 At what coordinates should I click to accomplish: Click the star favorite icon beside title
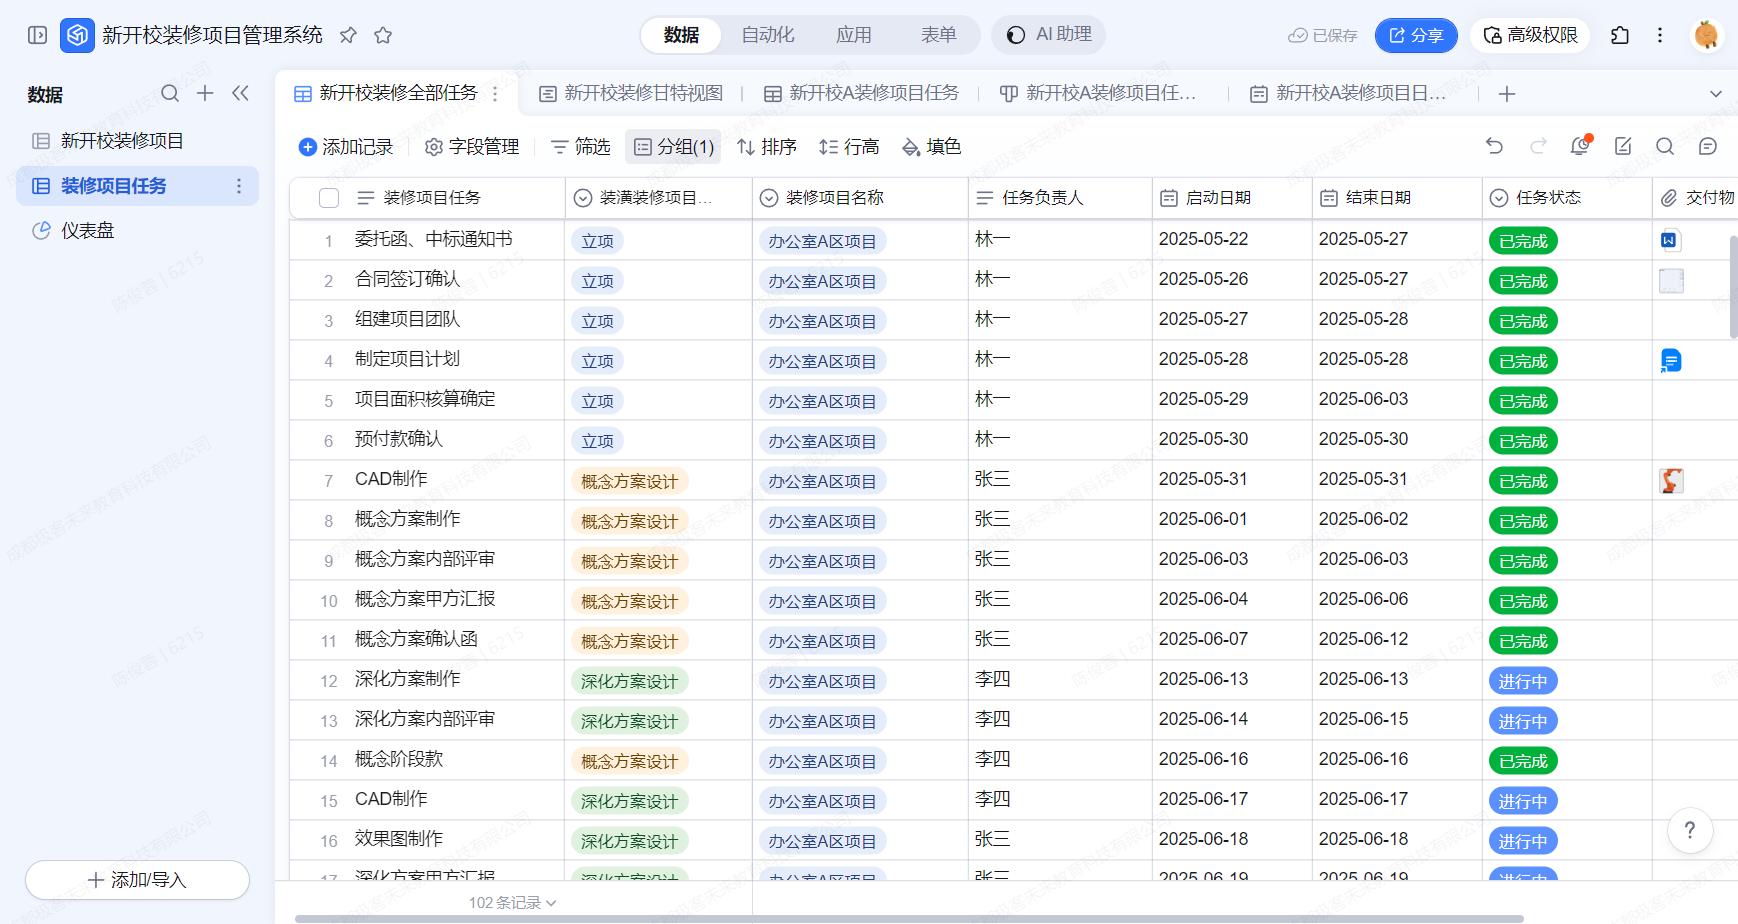(383, 35)
